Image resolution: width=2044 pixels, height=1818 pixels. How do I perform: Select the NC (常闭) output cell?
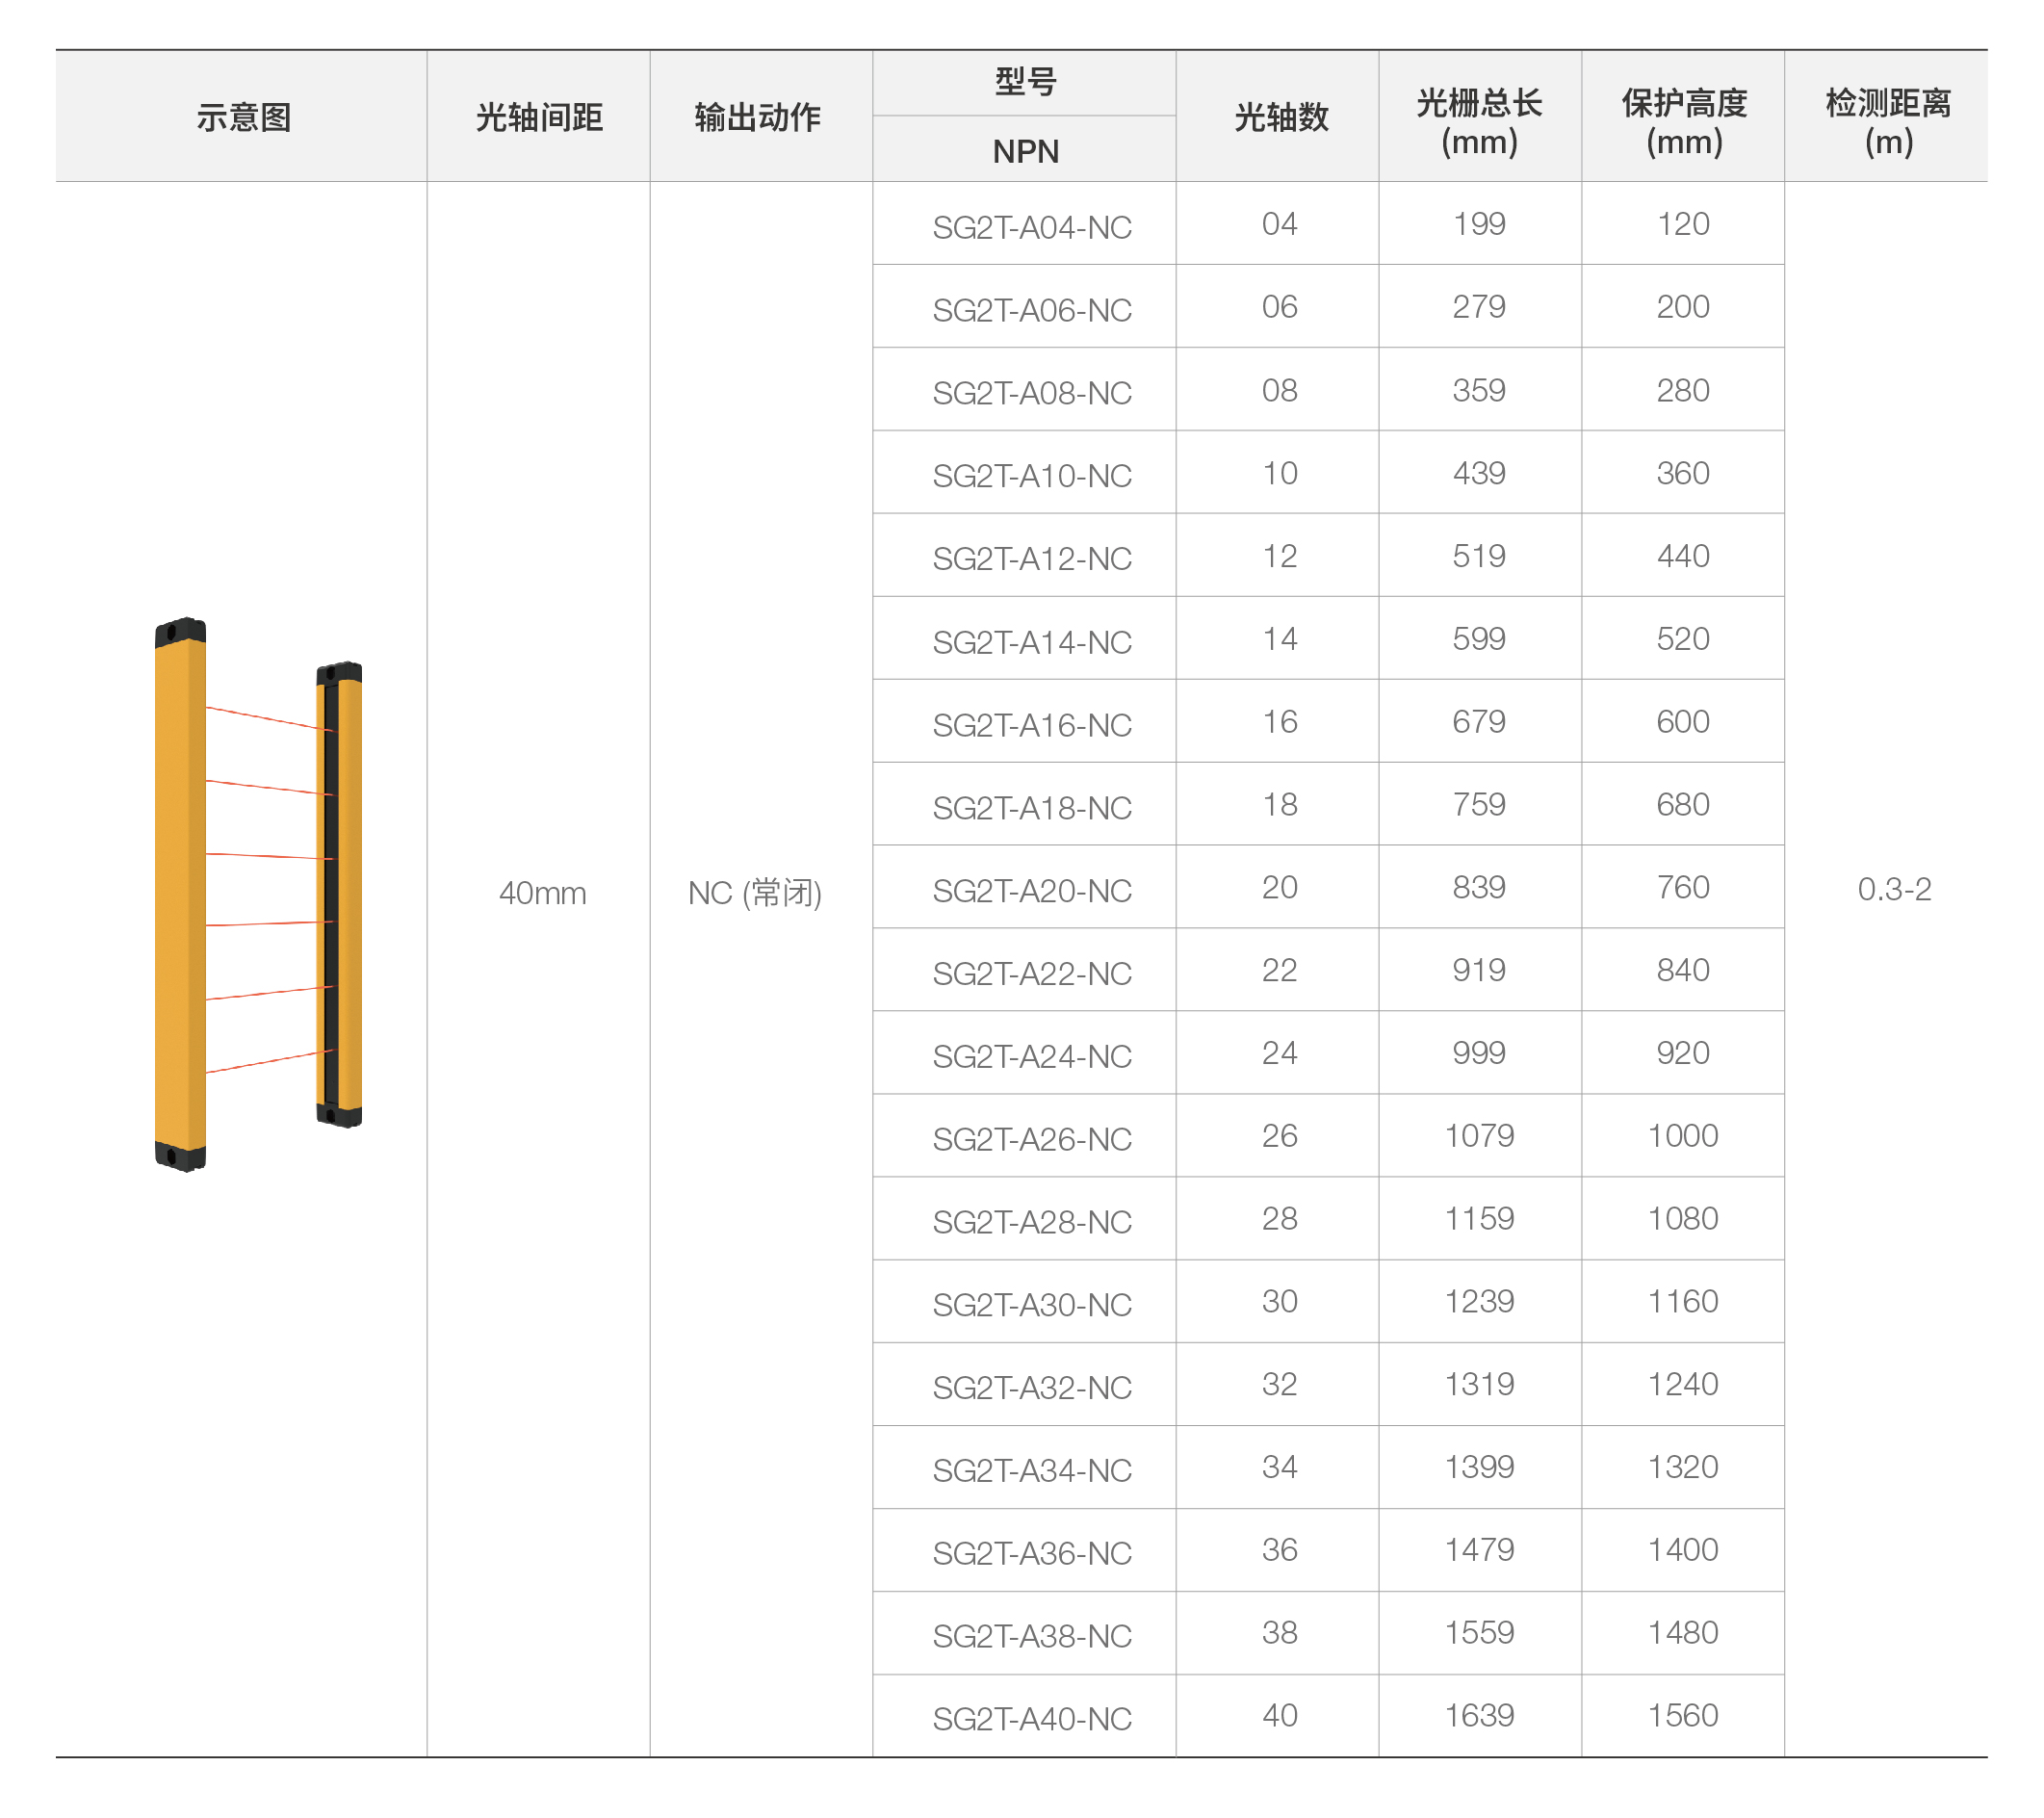coord(755,892)
